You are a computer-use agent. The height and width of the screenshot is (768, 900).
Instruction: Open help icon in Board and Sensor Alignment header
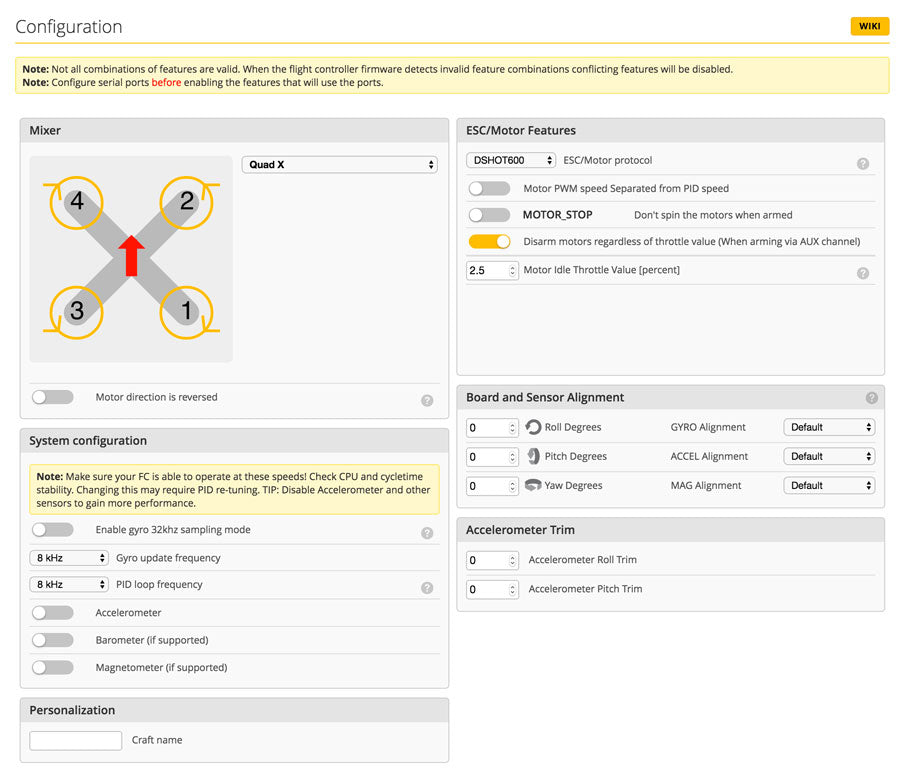871,397
